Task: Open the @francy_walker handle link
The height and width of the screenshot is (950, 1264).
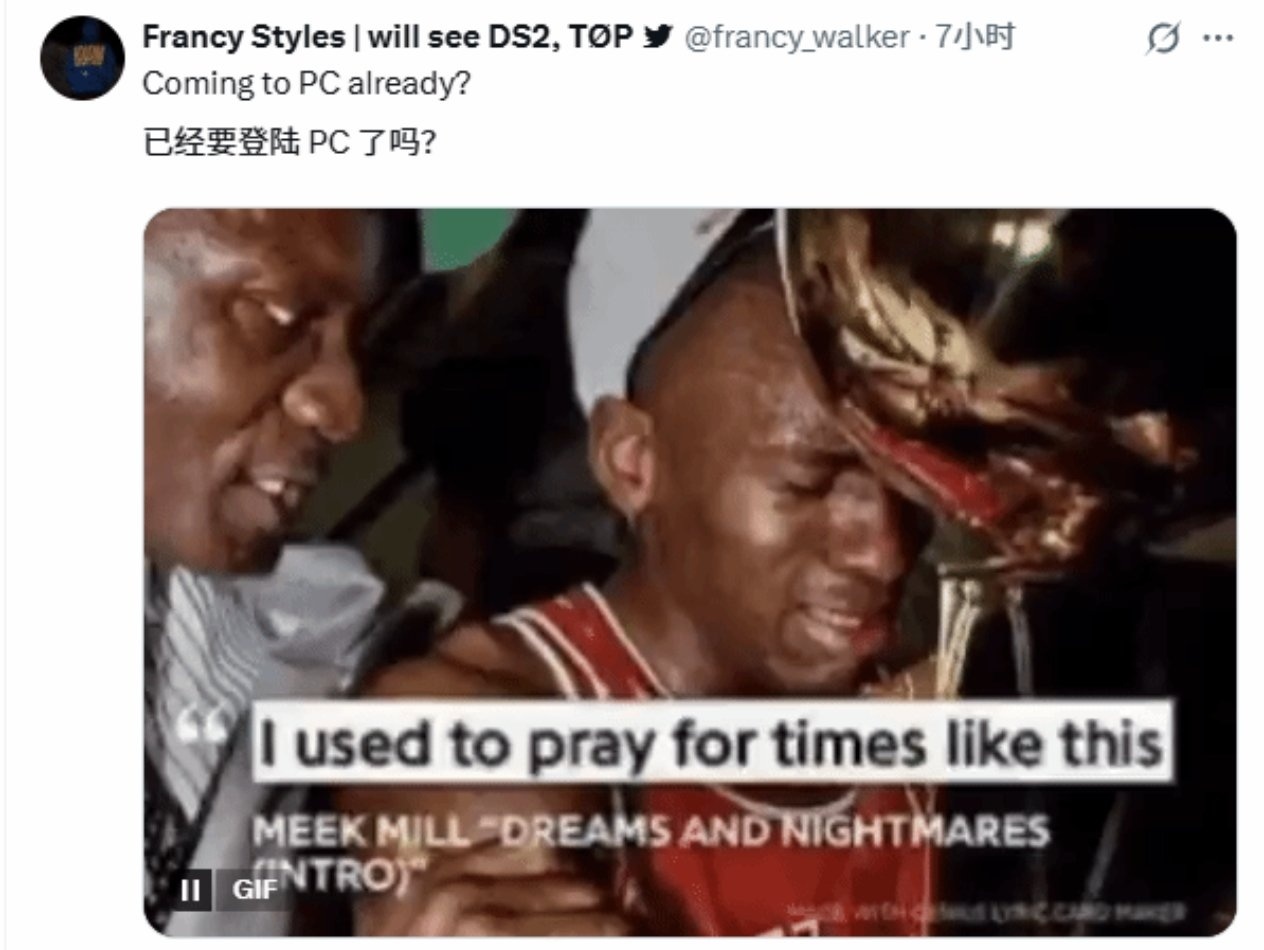Action: pyautogui.click(x=796, y=39)
